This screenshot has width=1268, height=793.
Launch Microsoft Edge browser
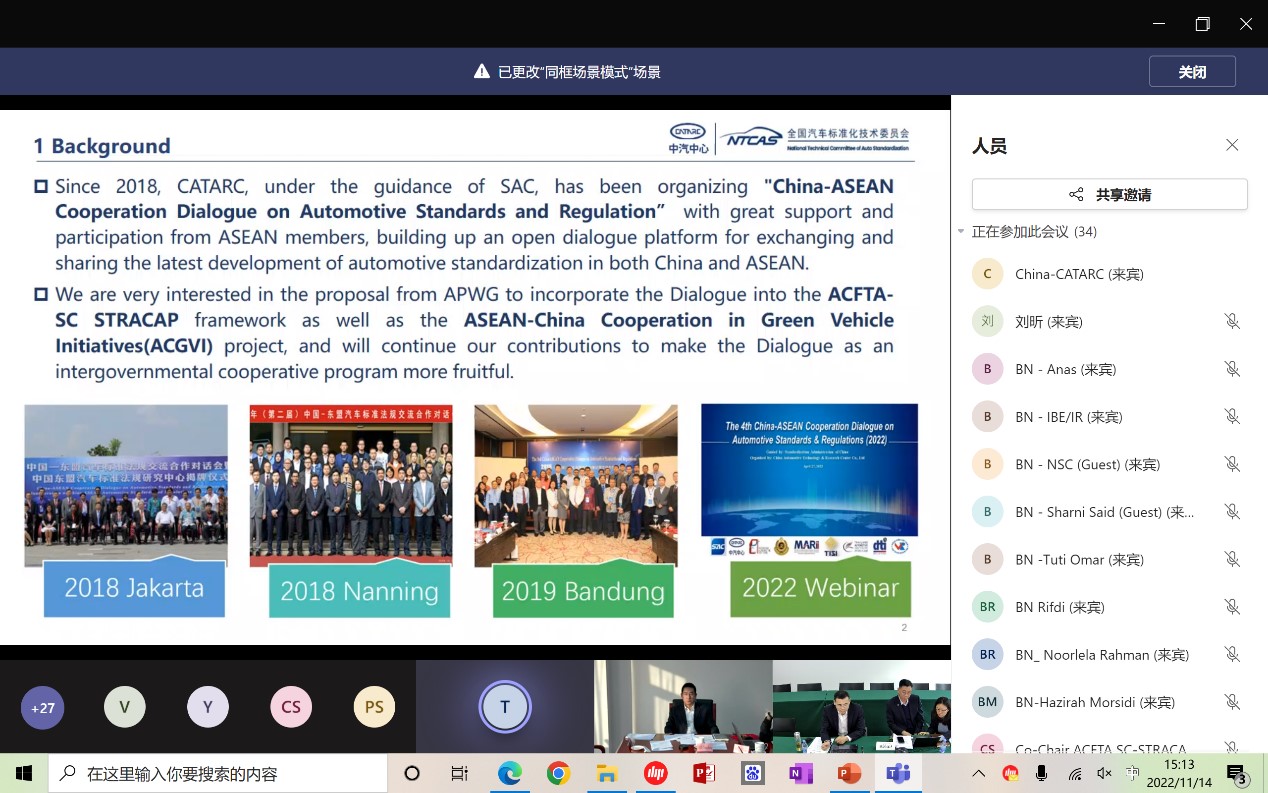click(x=510, y=773)
